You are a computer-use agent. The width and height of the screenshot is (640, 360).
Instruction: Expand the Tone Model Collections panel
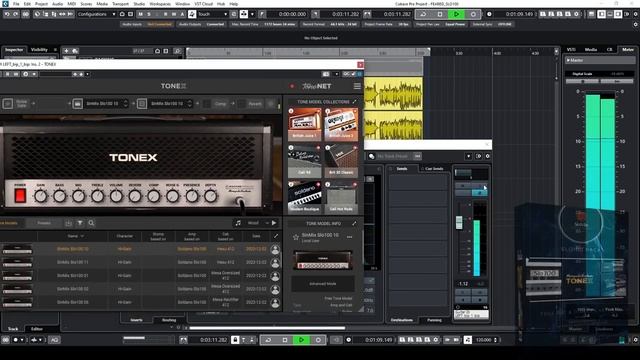pyautogui.click(x=354, y=102)
